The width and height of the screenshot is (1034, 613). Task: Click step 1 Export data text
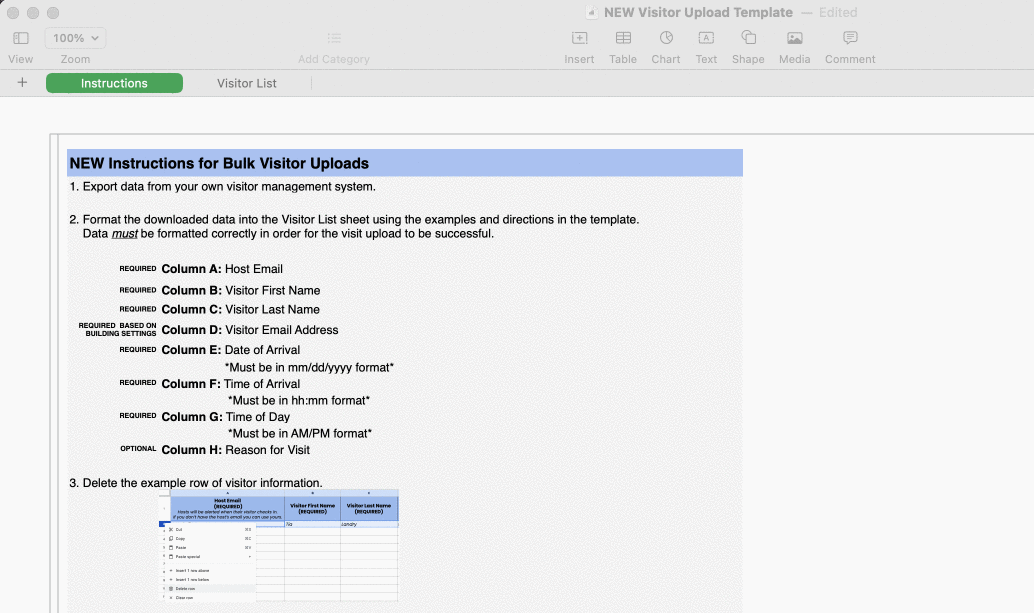point(222,187)
